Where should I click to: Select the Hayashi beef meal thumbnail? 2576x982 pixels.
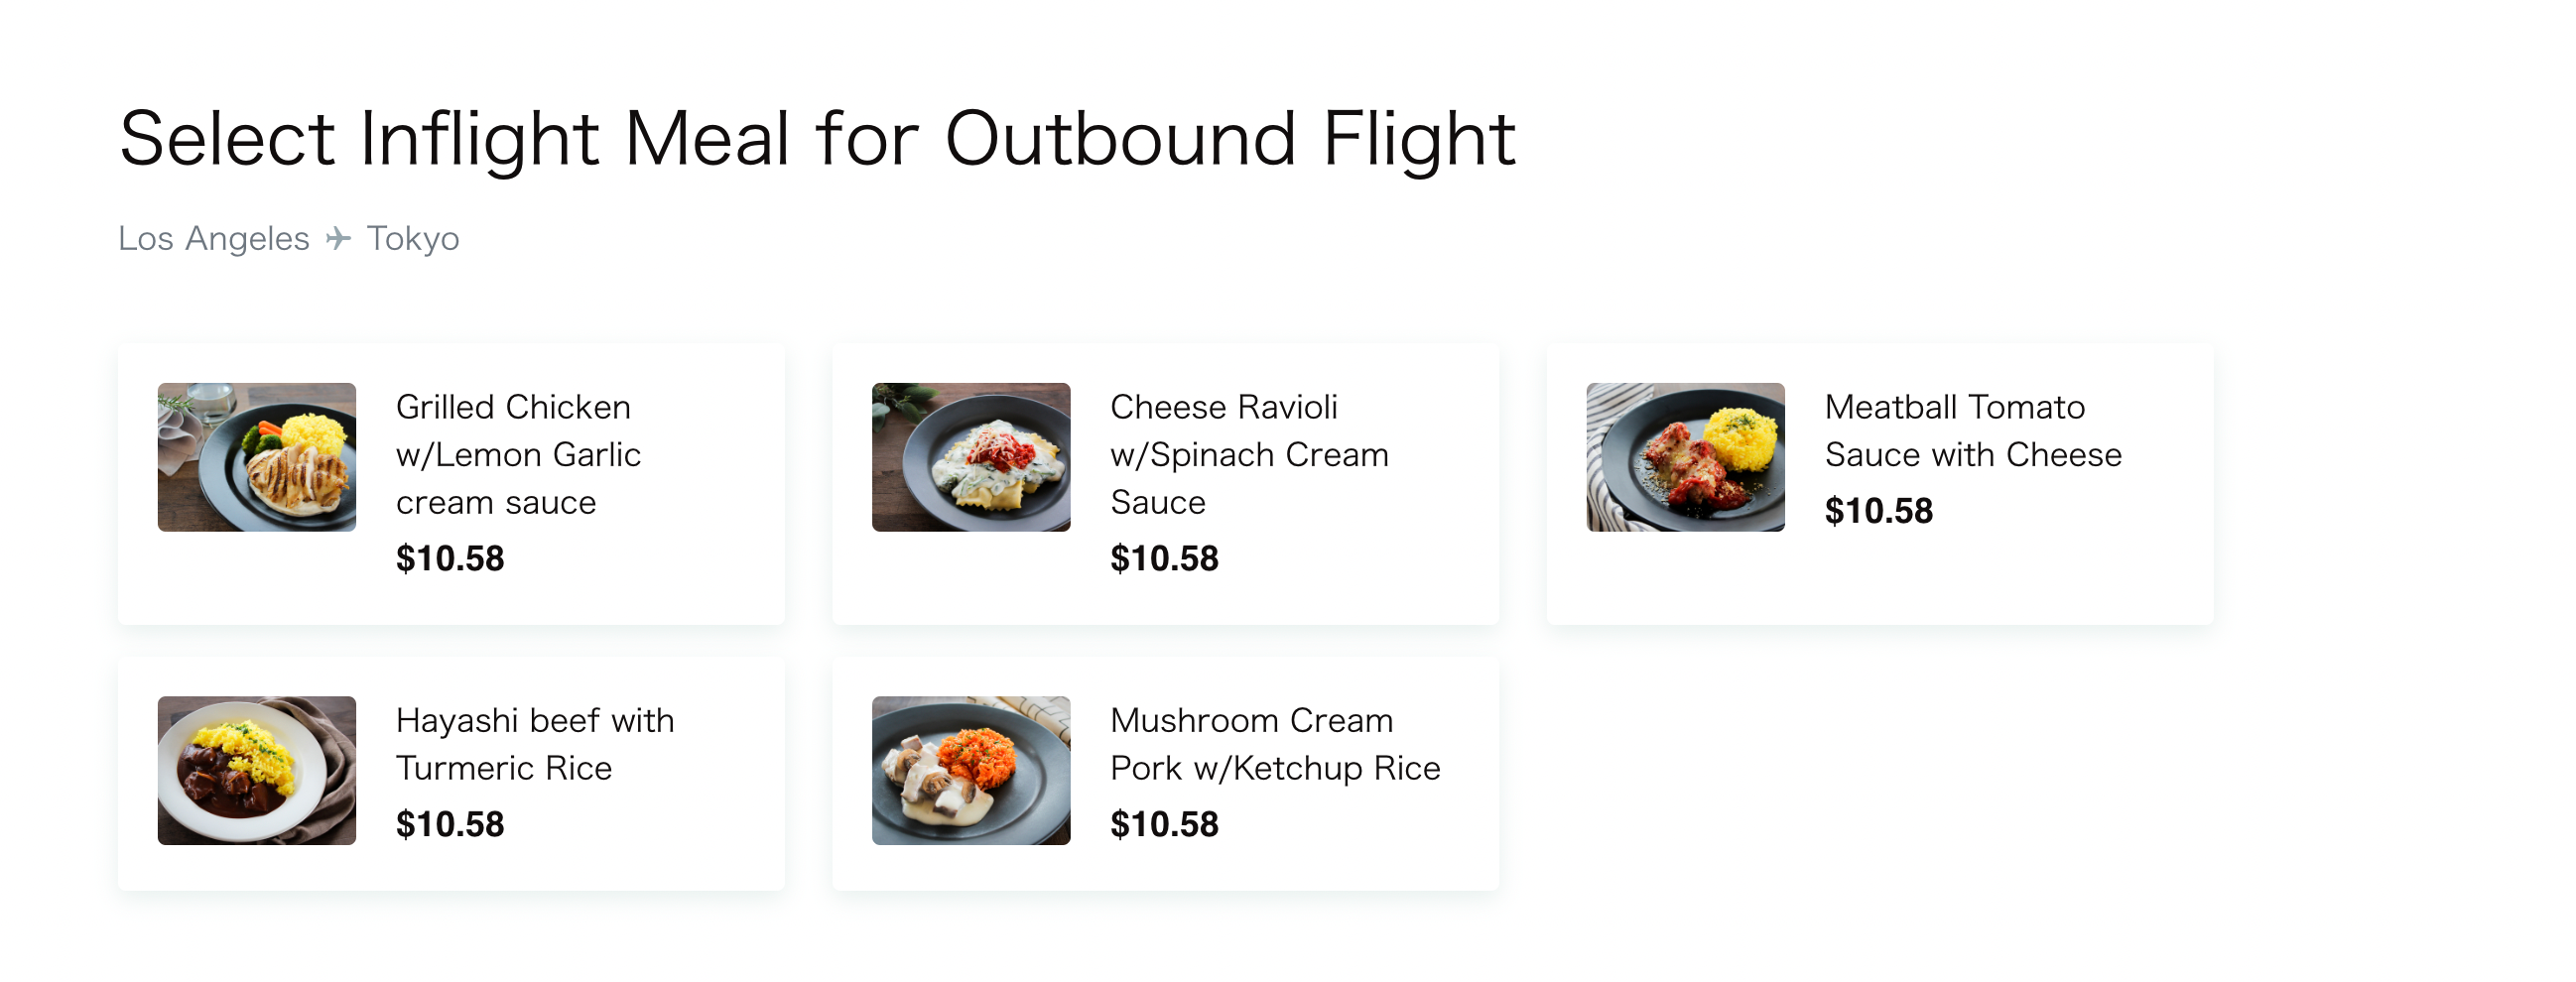[256, 770]
